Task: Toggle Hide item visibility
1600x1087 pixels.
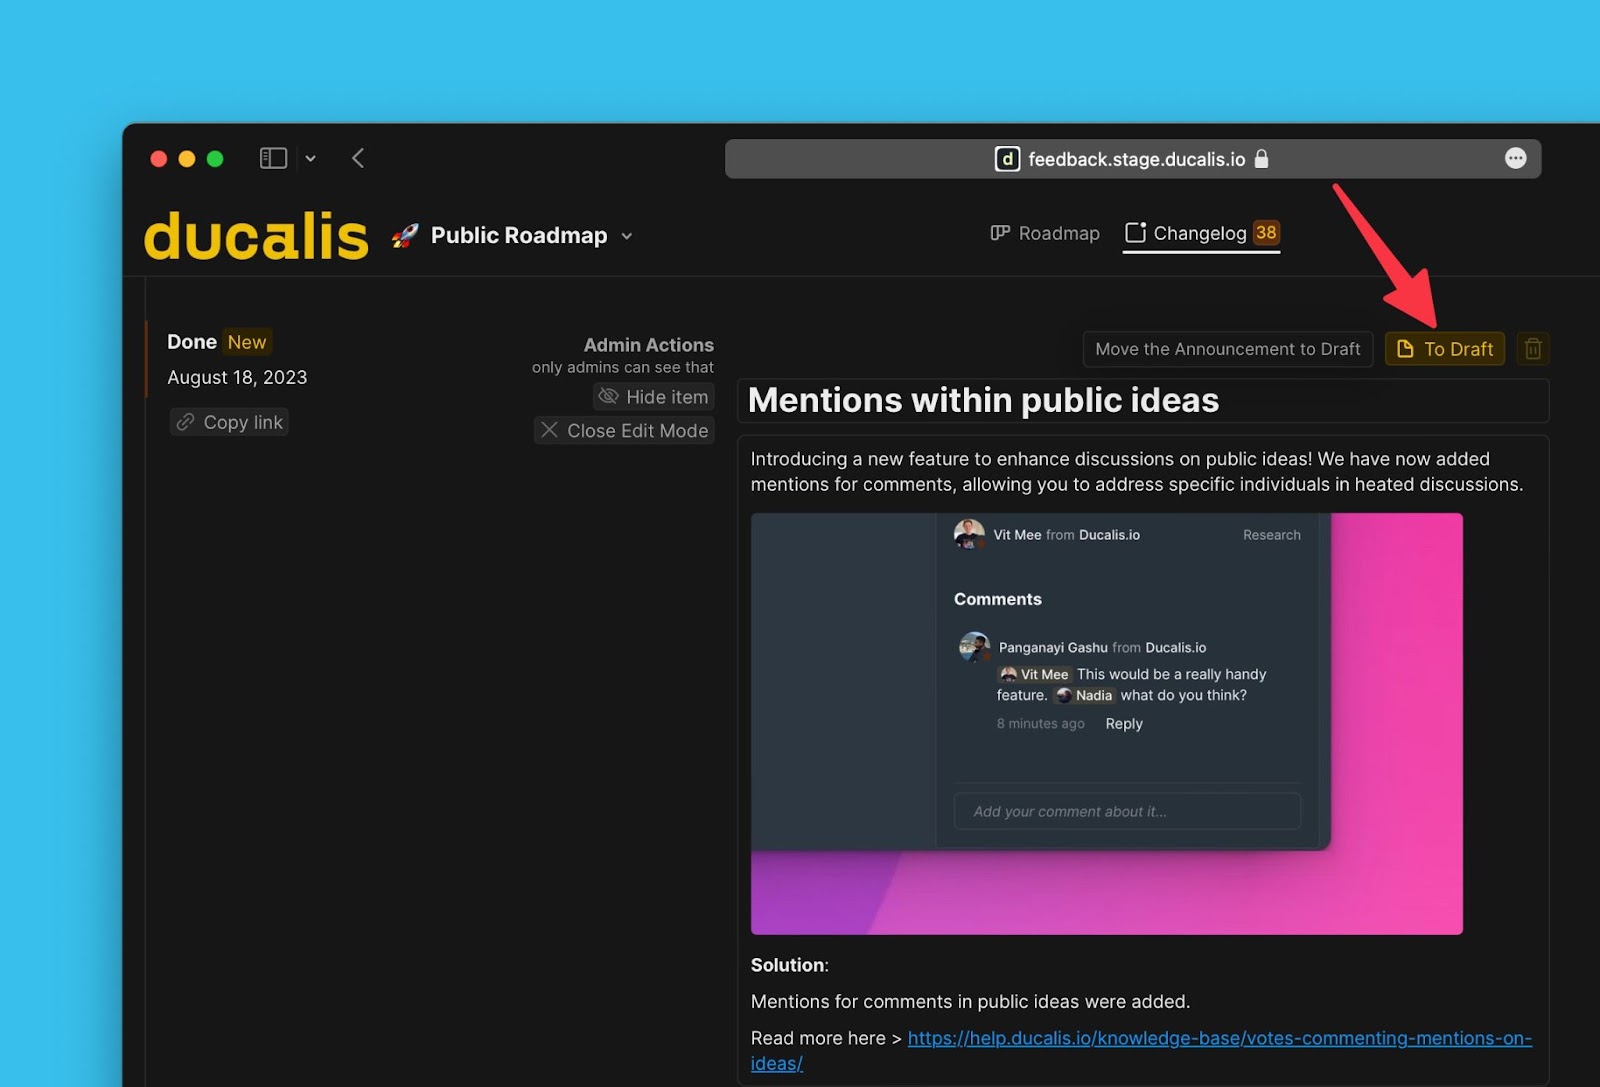Action: pyautogui.click(x=654, y=397)
